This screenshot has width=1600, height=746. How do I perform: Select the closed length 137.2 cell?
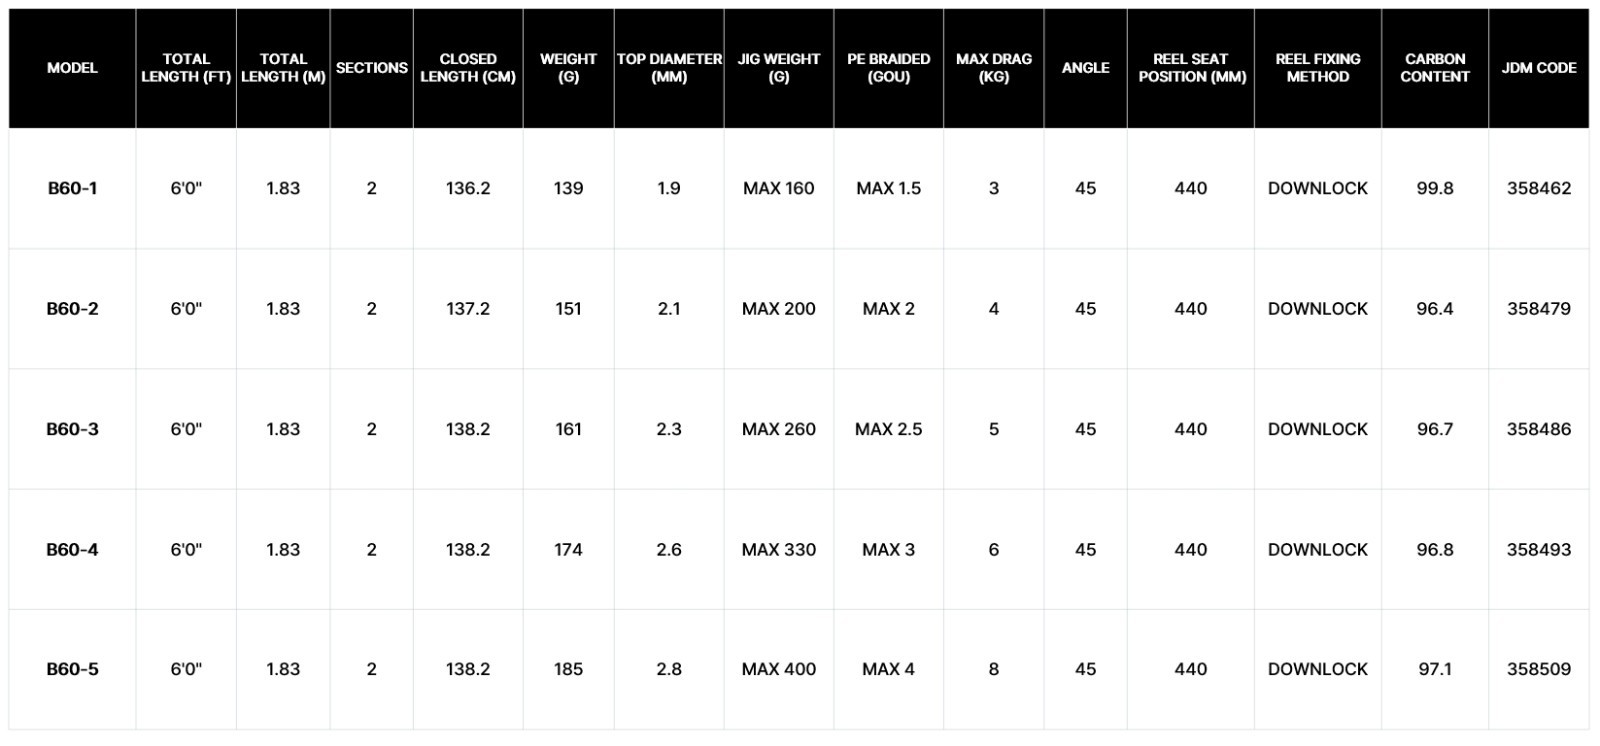(468, 309)
